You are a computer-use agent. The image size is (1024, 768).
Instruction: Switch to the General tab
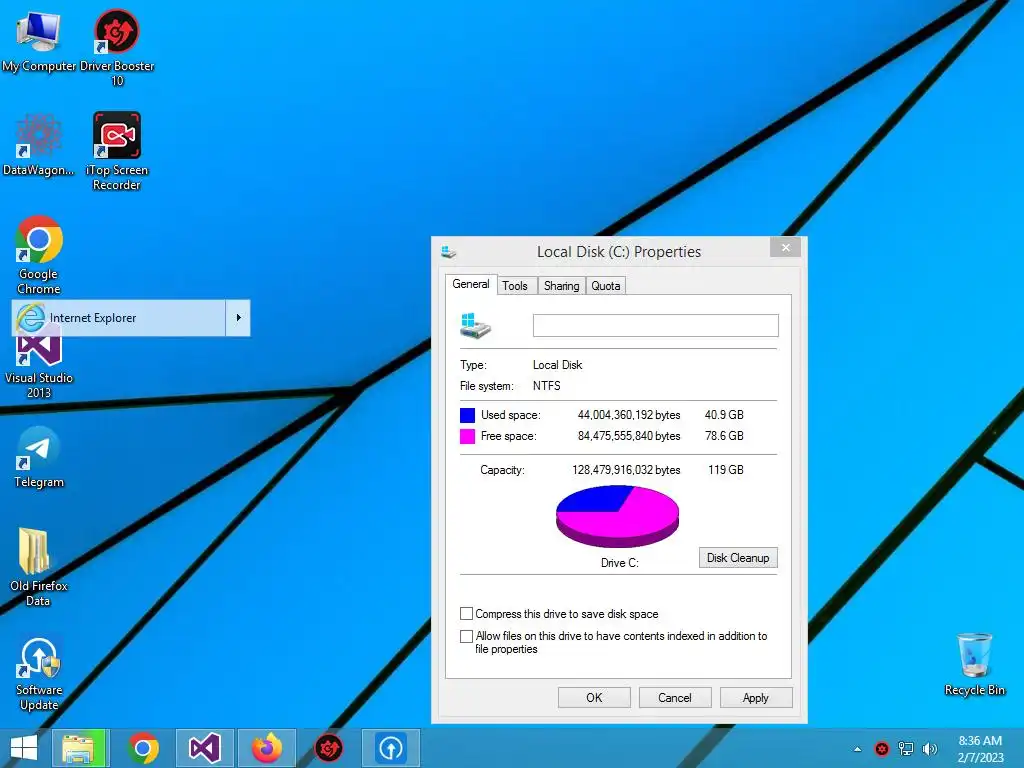coord(471,284)
